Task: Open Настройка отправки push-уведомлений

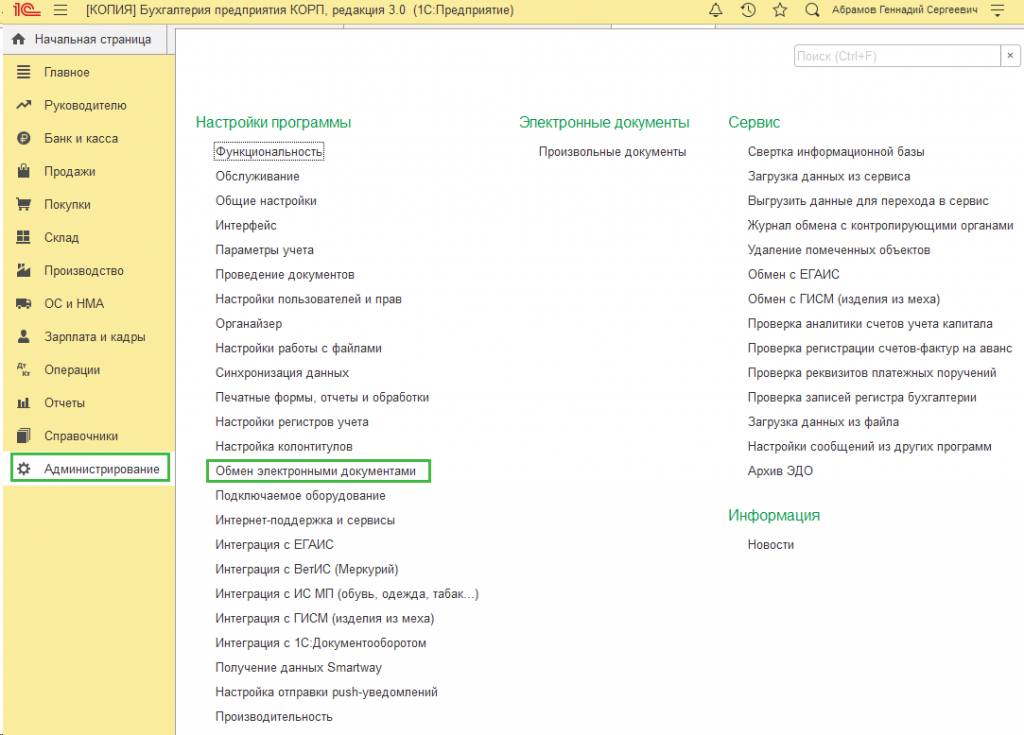Action: pyautogui.click(x=327, y=692)
